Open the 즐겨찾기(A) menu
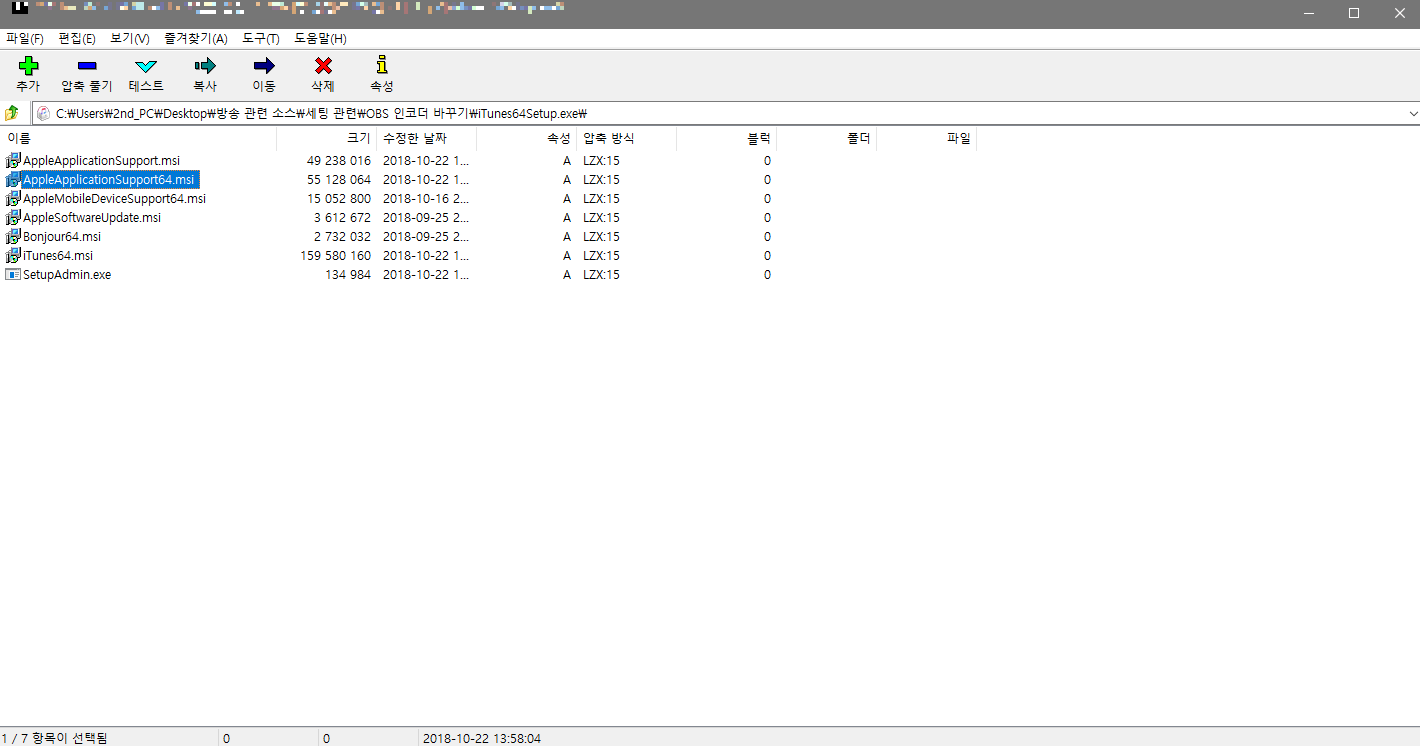1420x746 pixels. (x=196, y=38)
